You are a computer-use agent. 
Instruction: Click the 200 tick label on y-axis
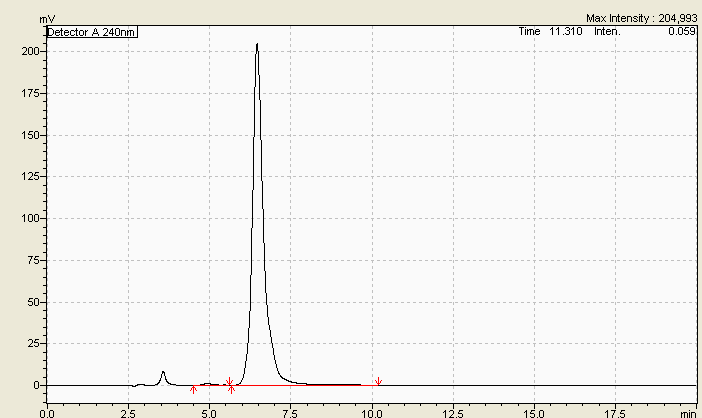coord(30,51)
